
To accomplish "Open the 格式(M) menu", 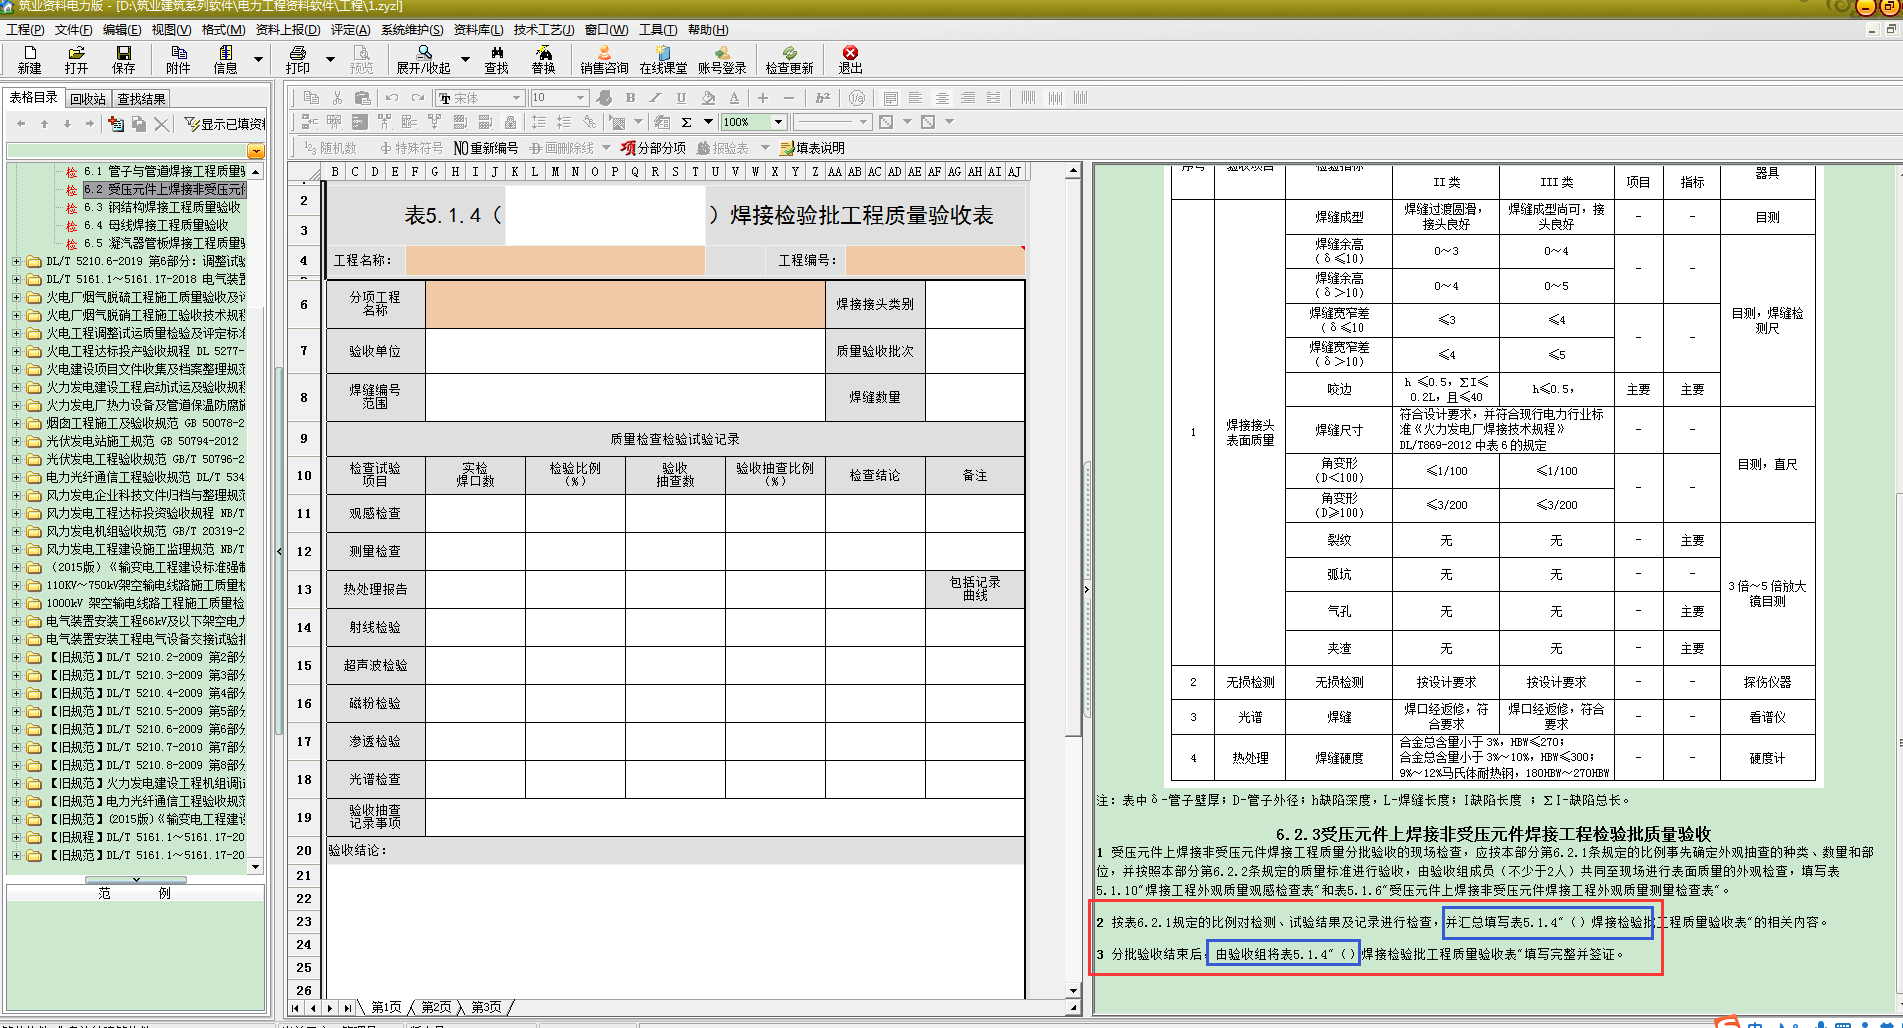I will coord(223,30).
